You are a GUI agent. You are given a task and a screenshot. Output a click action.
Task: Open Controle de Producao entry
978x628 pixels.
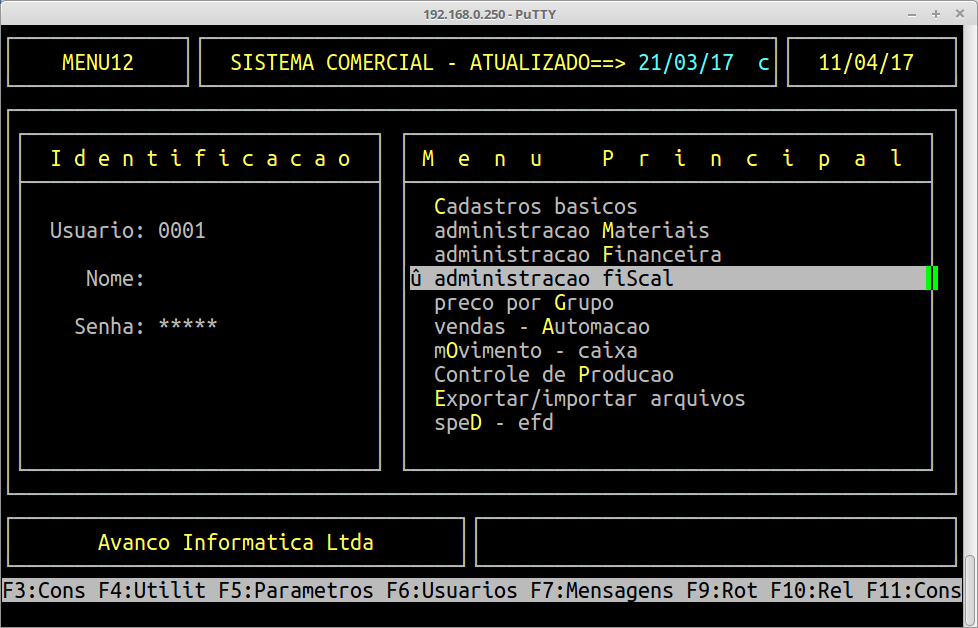click(x=553, y=375)
